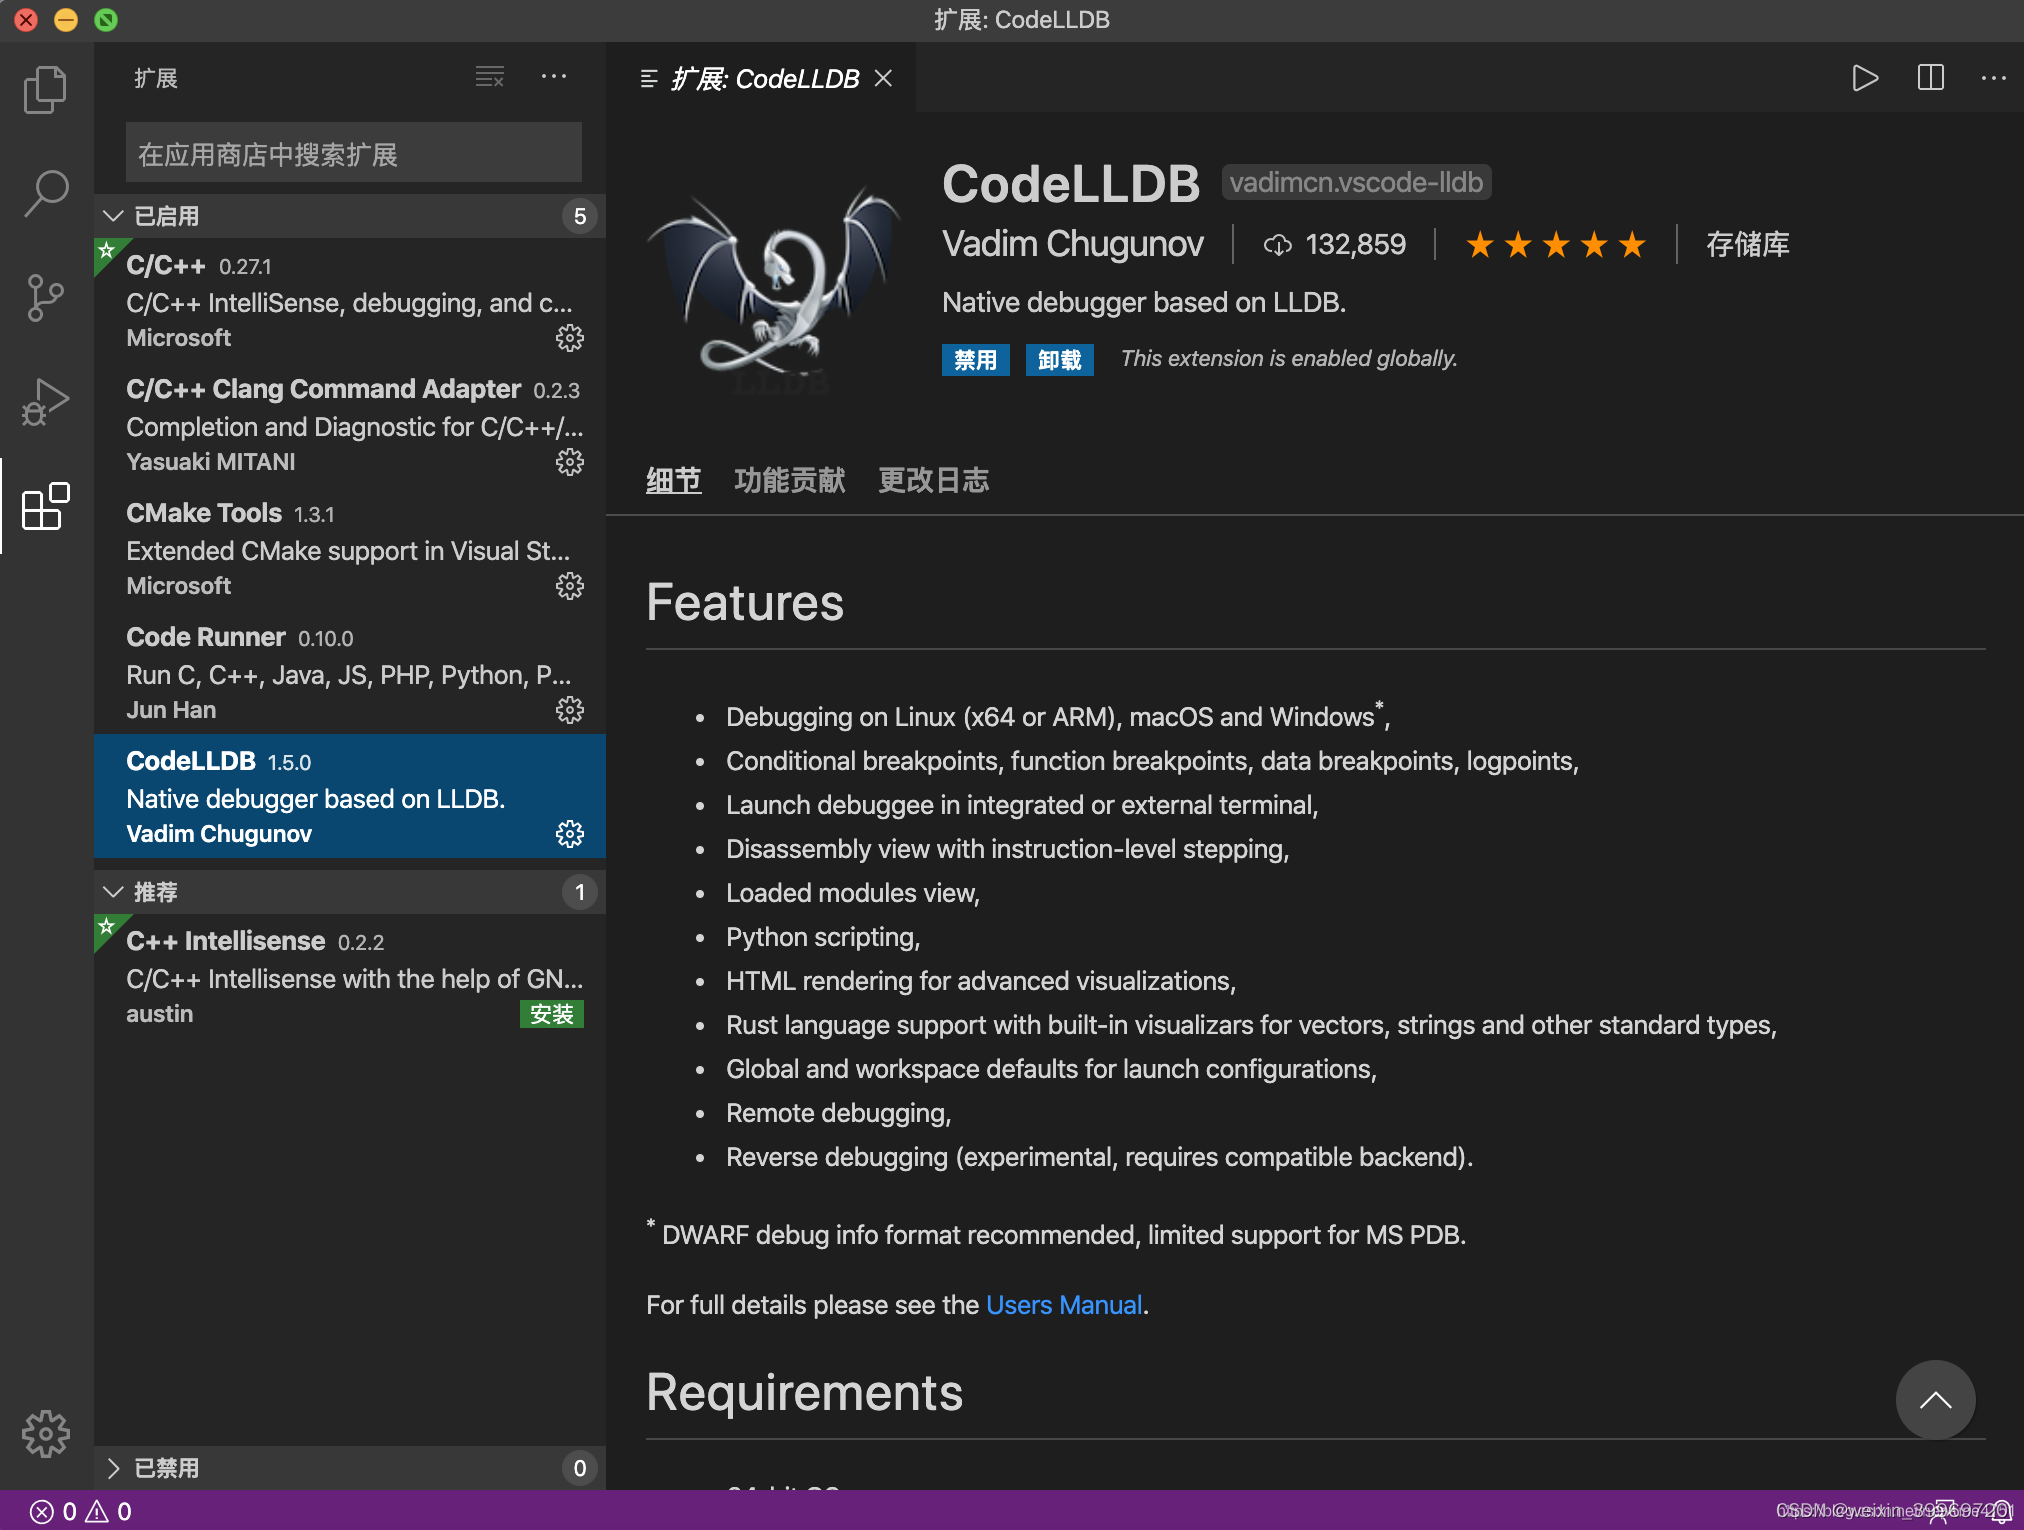Clear the extensions search results icon
2024x1530 pixels.
[489, 77]
